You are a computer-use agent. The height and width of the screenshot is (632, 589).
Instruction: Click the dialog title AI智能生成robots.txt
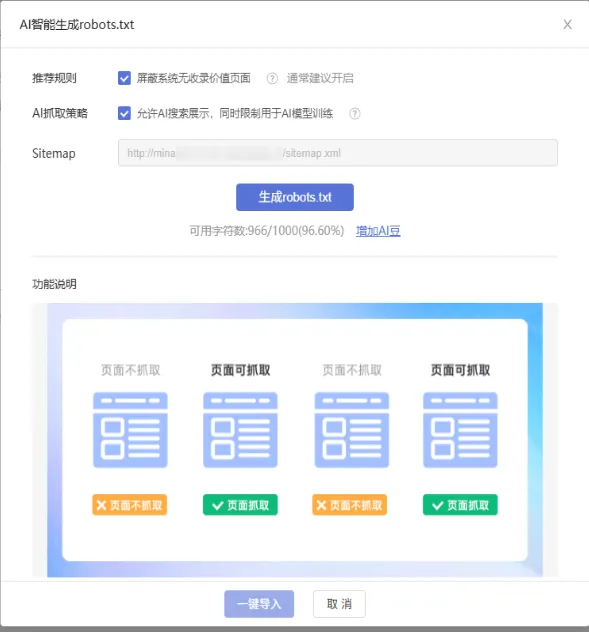(x=77, y=25)
